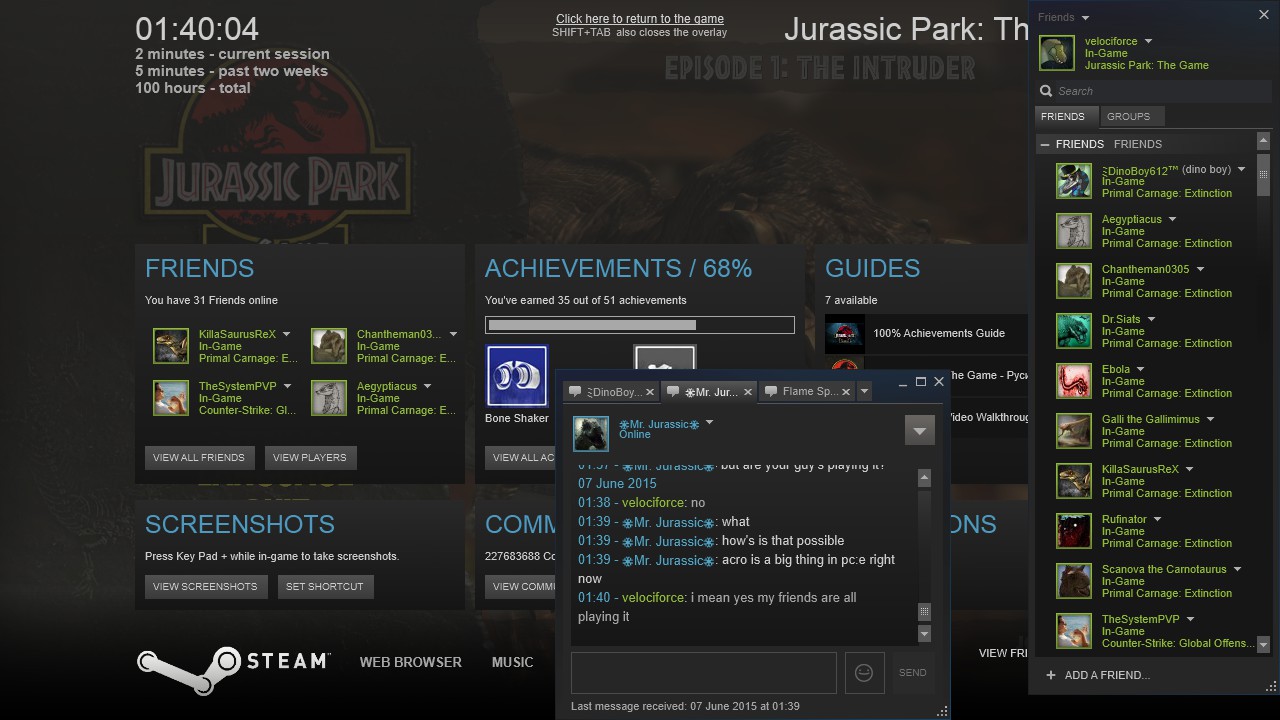Click 'Click here to return to the game'

[640, 19]
